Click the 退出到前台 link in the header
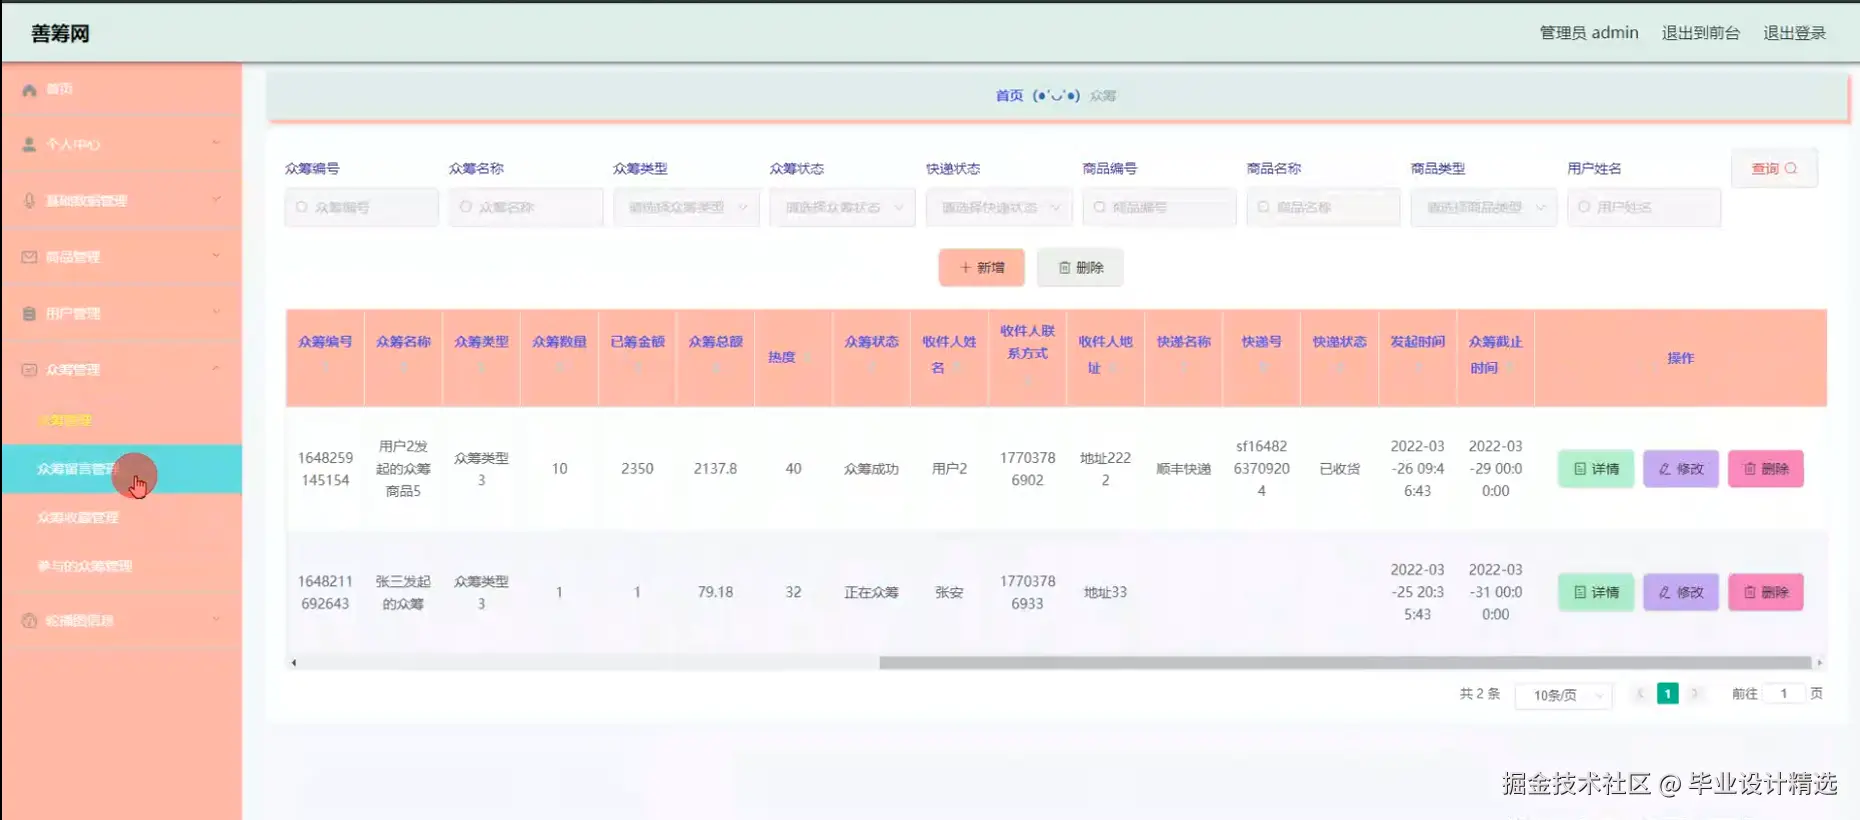Image resolution: width=1860 pixels, height=820 pixels. pyautogui.click(x=1700, y=33)
